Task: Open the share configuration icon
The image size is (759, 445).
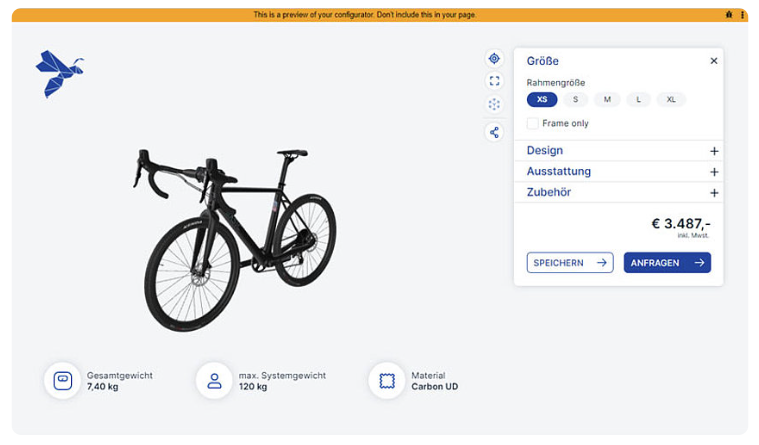Action: click(494, 132)
